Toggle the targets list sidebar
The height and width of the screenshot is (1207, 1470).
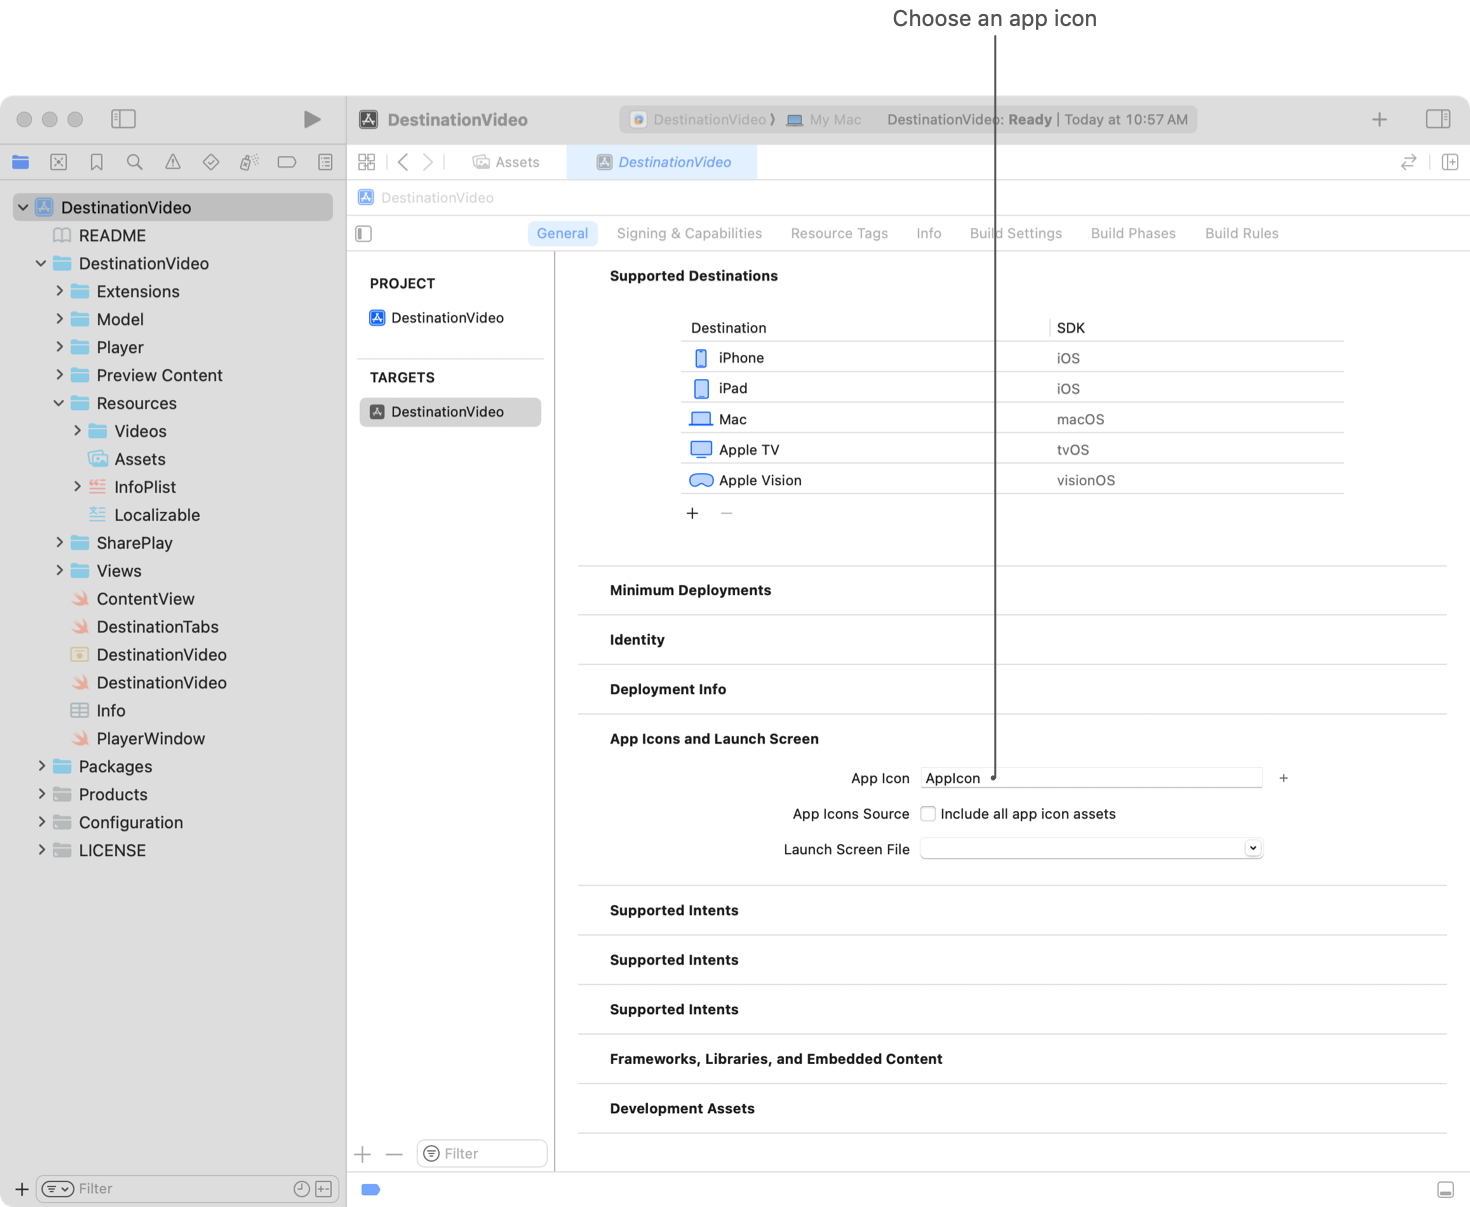(364, 234)
